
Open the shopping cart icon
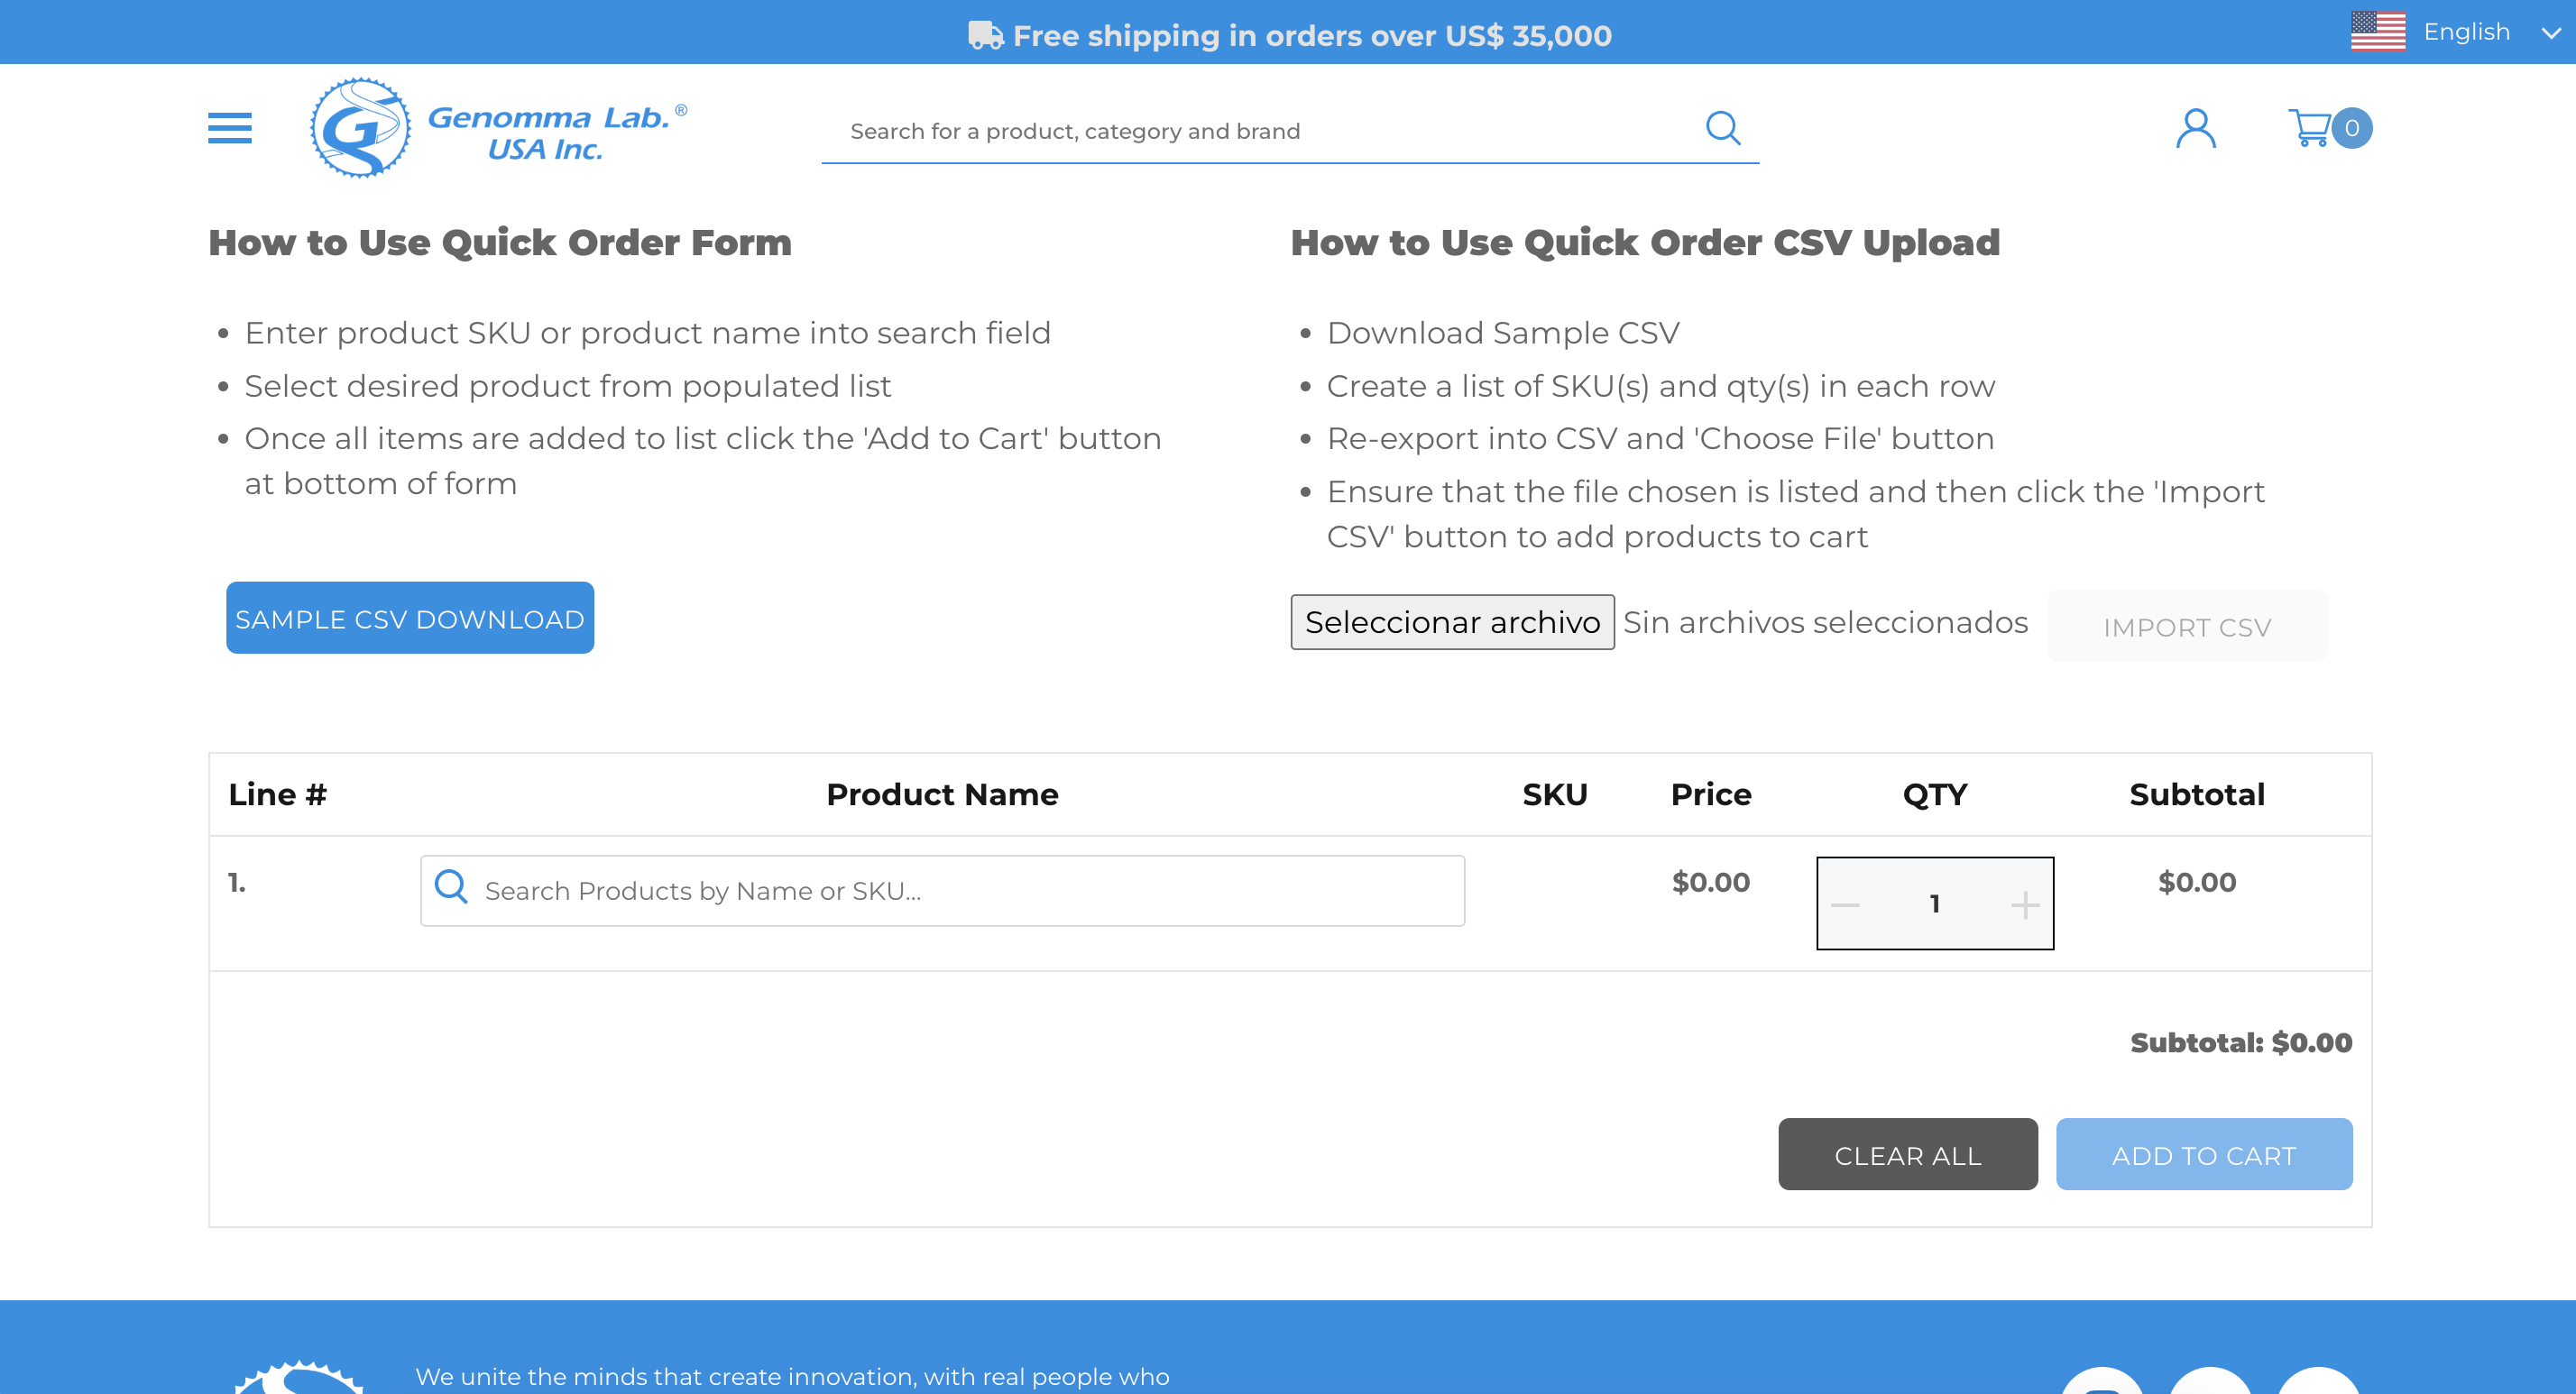2309,128
